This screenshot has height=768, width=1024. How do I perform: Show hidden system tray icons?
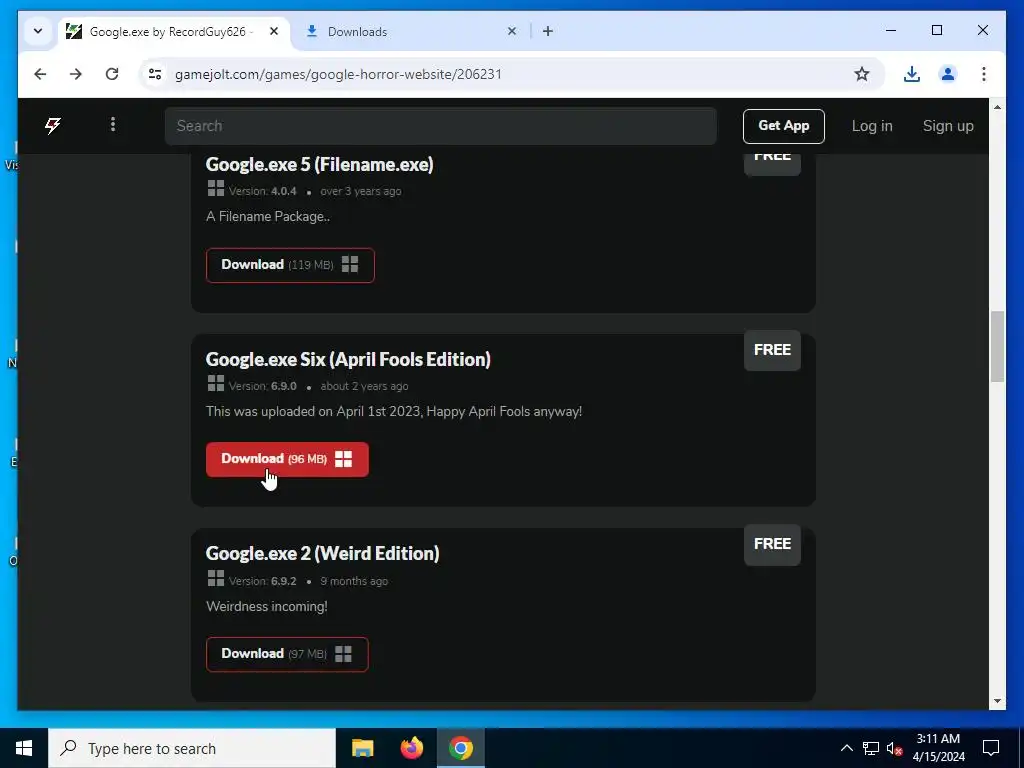coord(846,748)
